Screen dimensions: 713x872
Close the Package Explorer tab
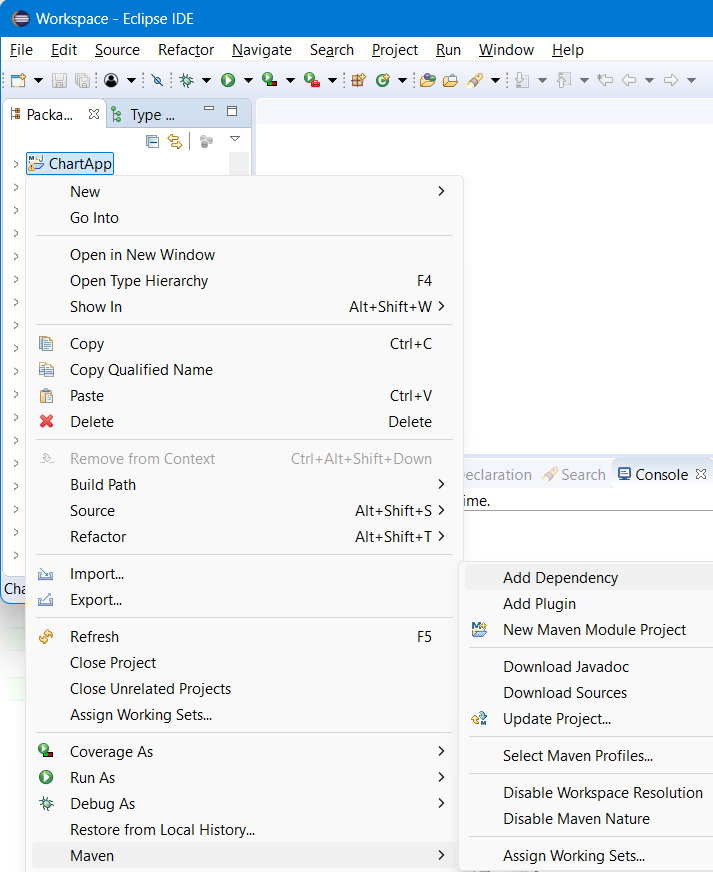pos(94,114)
